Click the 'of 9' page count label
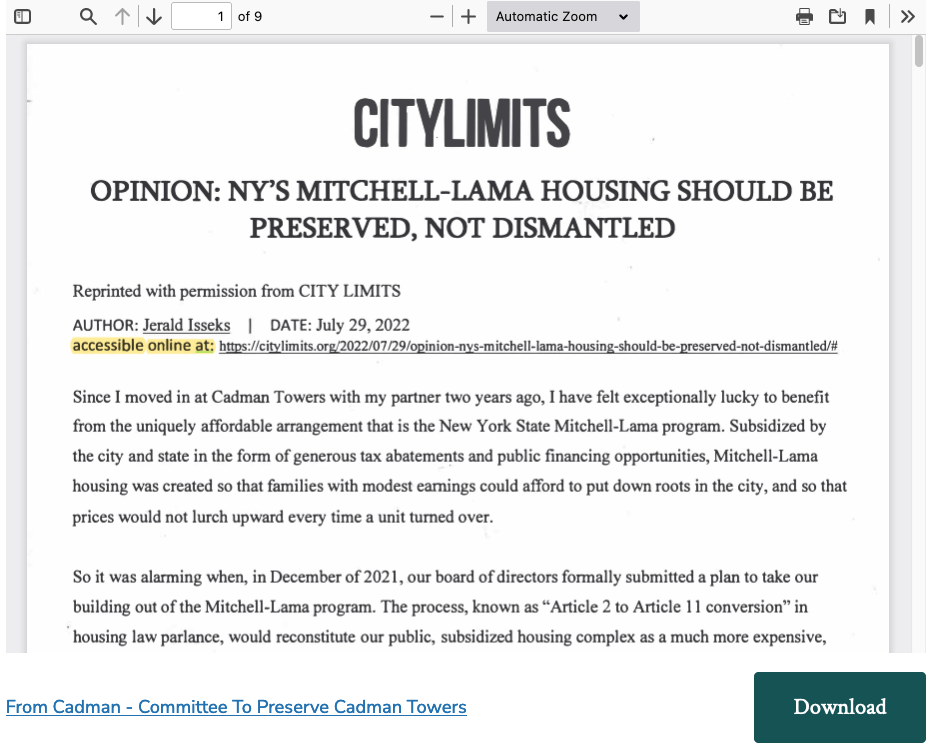This screenshot has width=929, height=749. (249, 17)
